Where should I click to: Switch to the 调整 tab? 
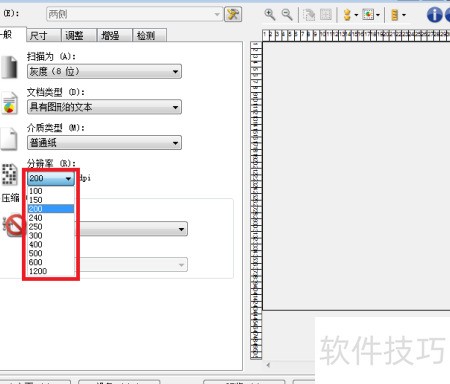click(x=79, y=35)
